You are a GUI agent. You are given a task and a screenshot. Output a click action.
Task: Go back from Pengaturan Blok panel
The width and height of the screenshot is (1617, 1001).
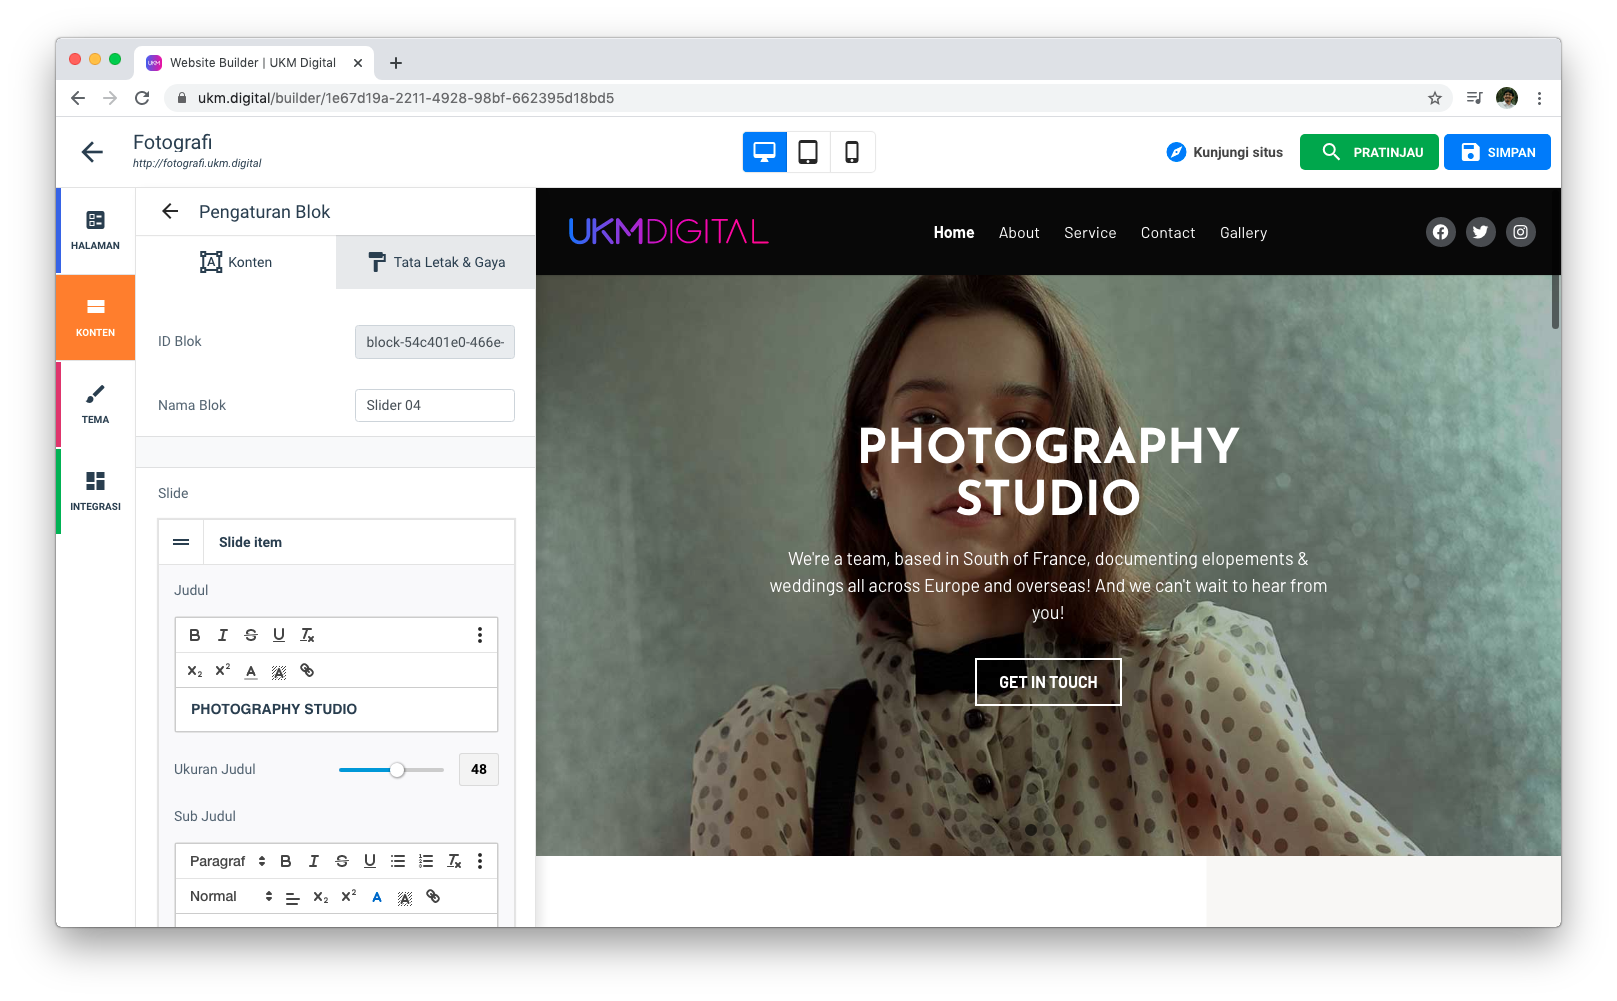click(x=170, y=211)
